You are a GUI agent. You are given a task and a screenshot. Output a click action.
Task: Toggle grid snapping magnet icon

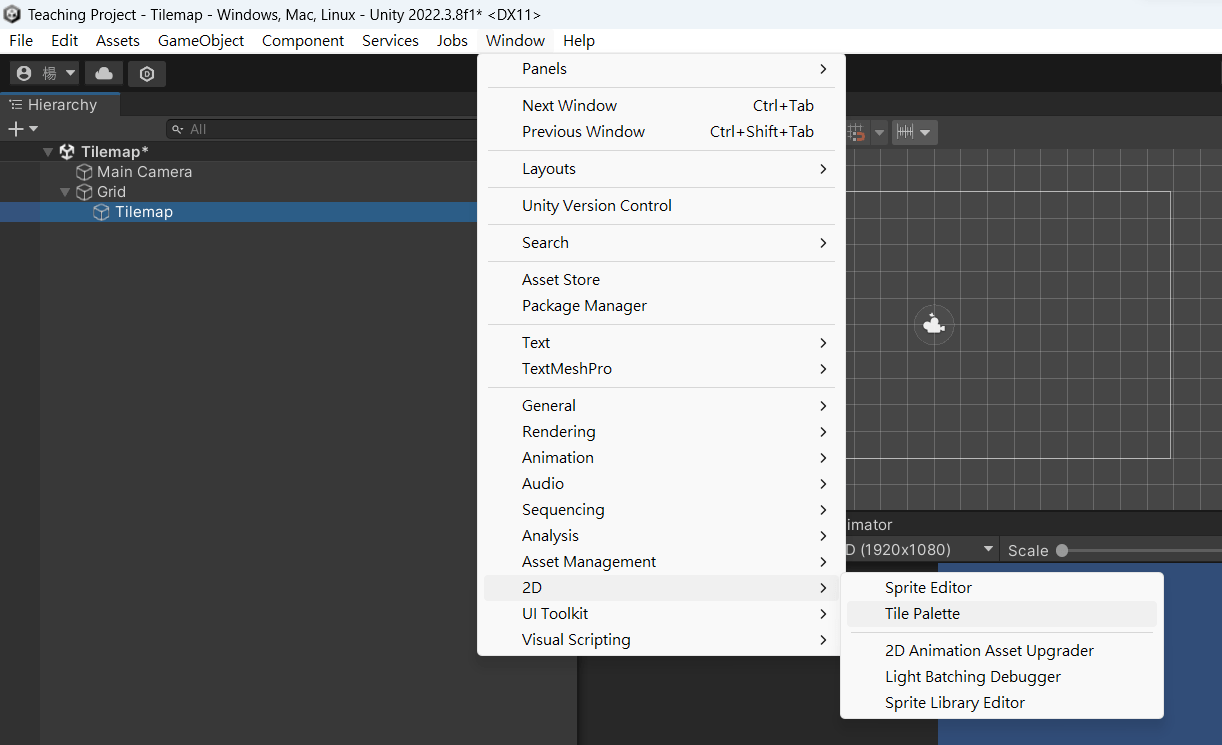[x=857, y=132]
